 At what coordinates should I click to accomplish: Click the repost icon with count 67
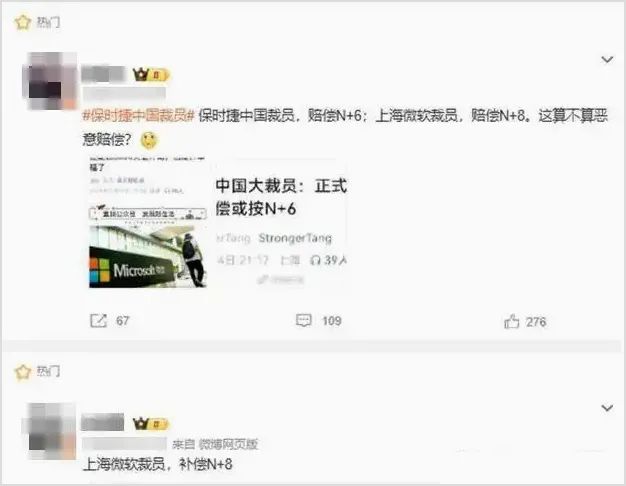point(99,321)
